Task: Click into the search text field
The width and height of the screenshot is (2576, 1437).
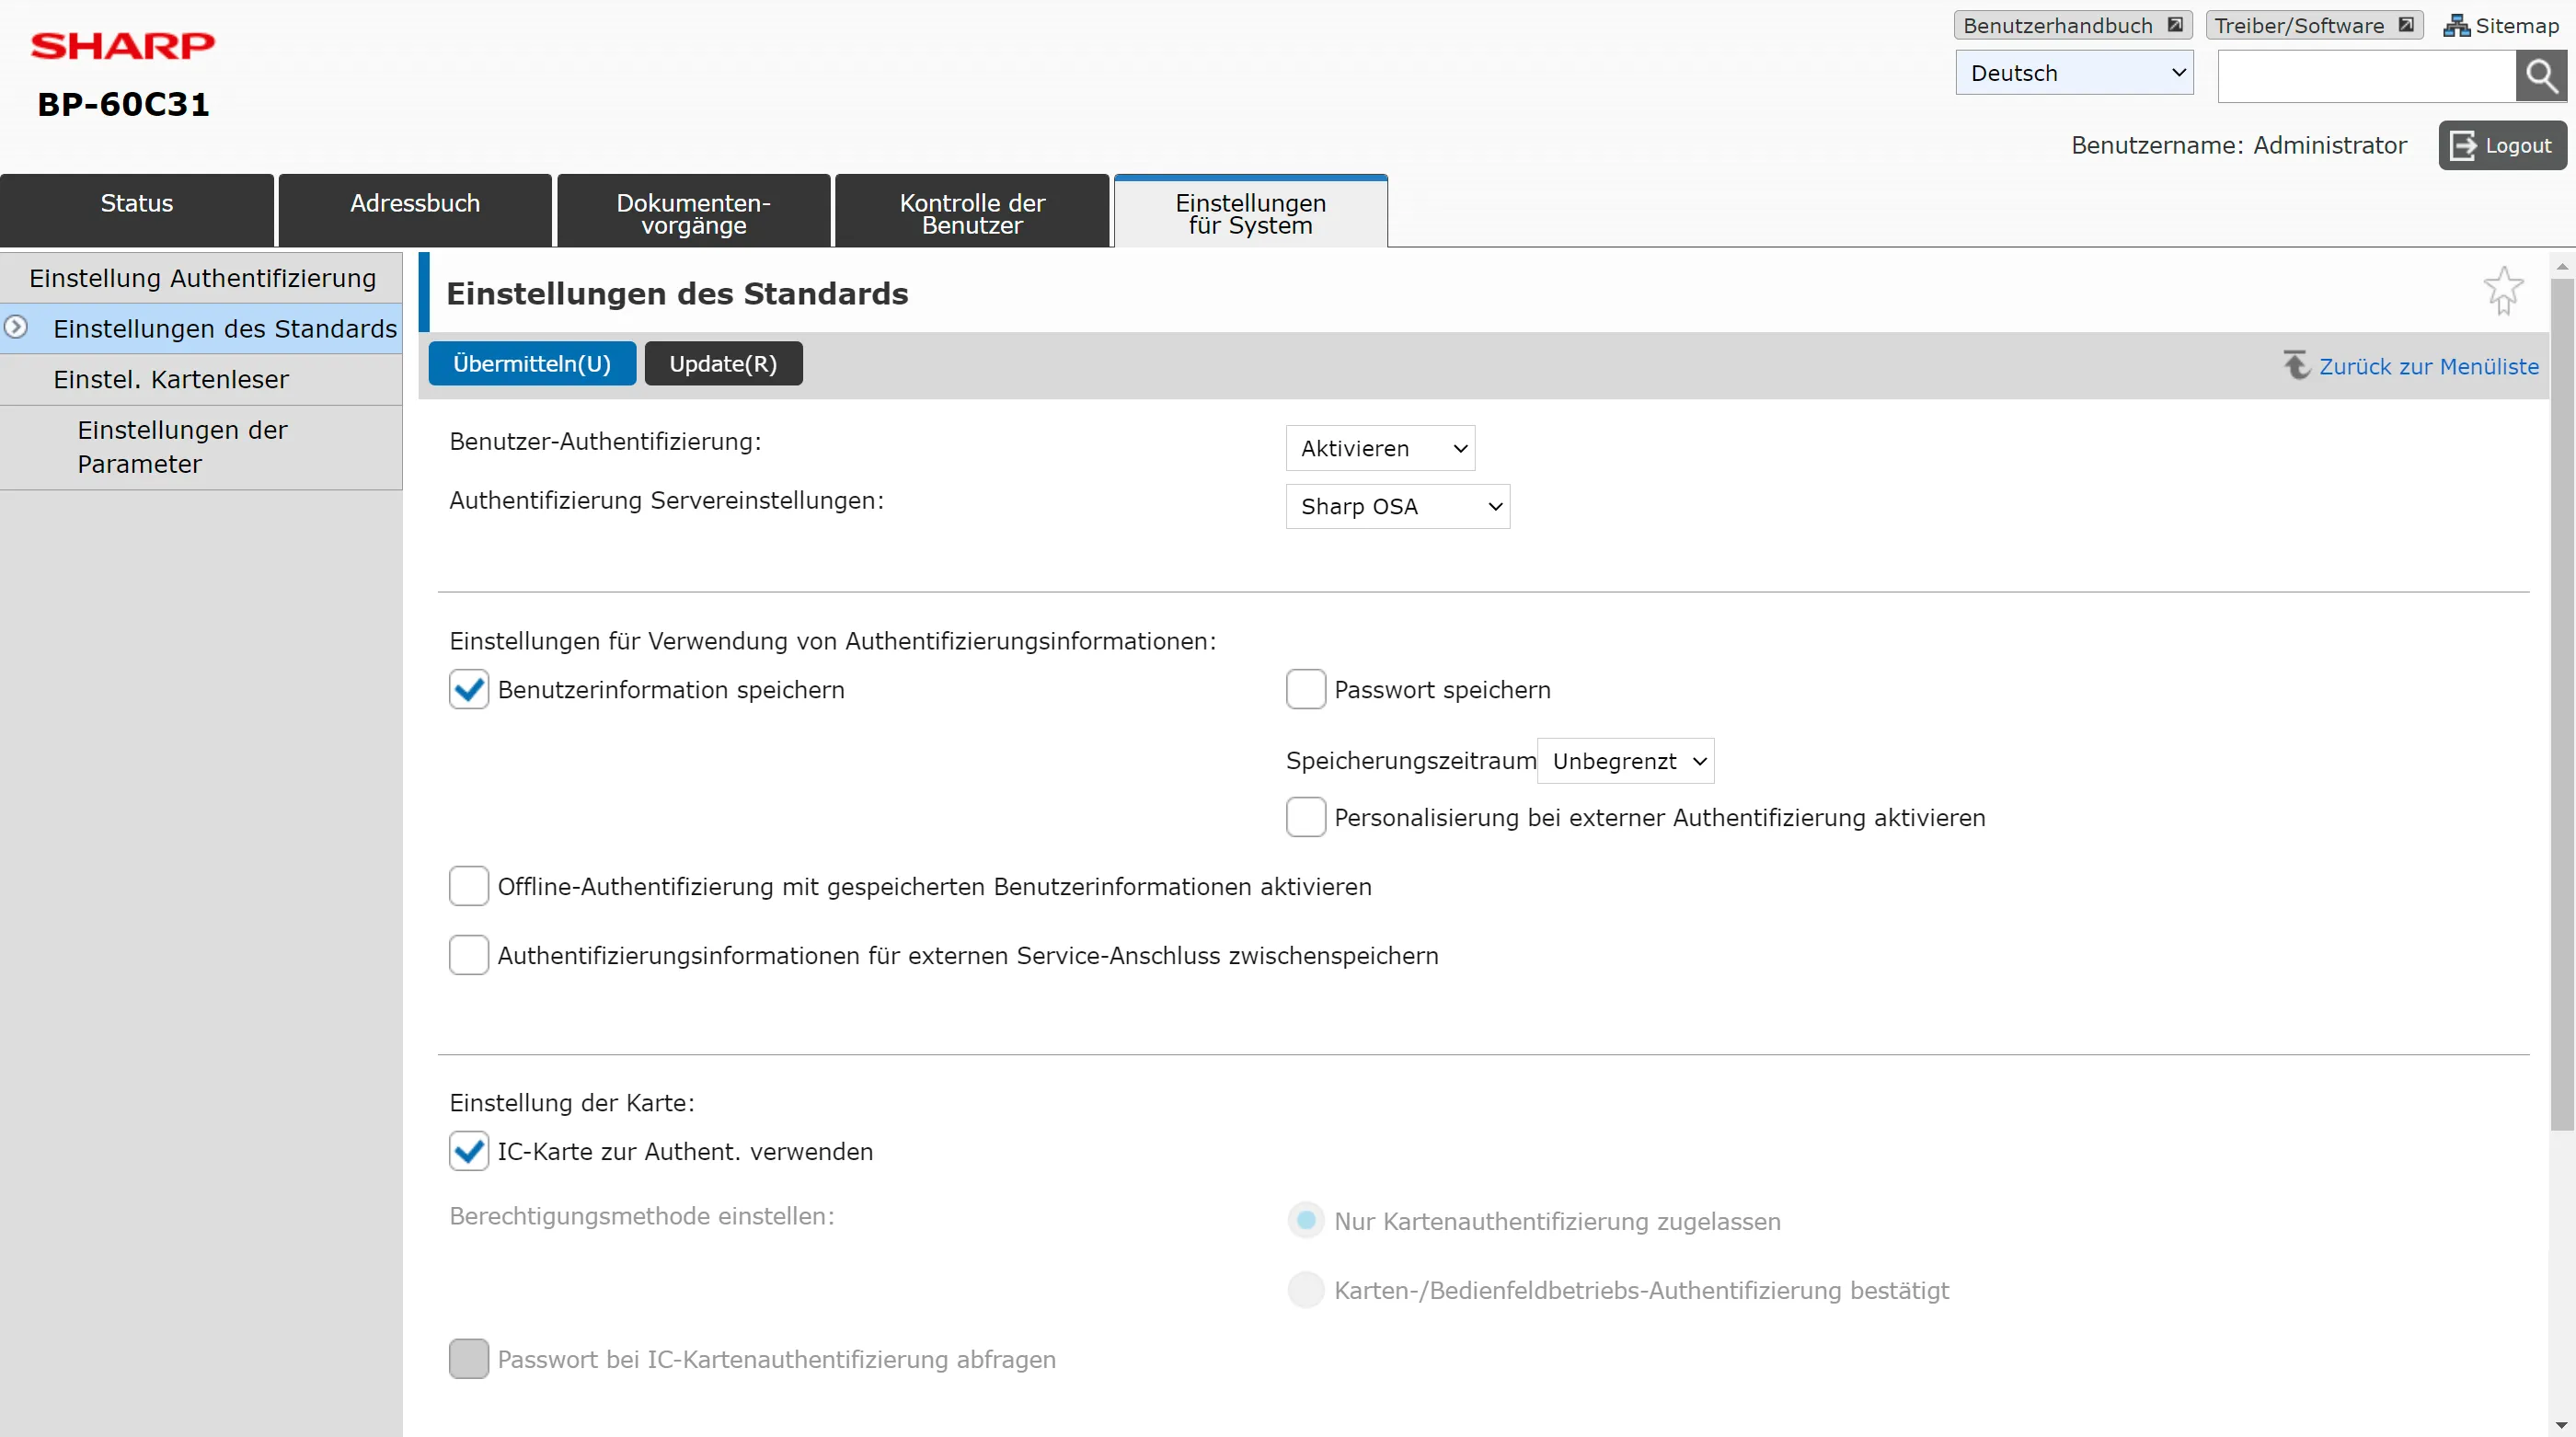Action: 2366,76
